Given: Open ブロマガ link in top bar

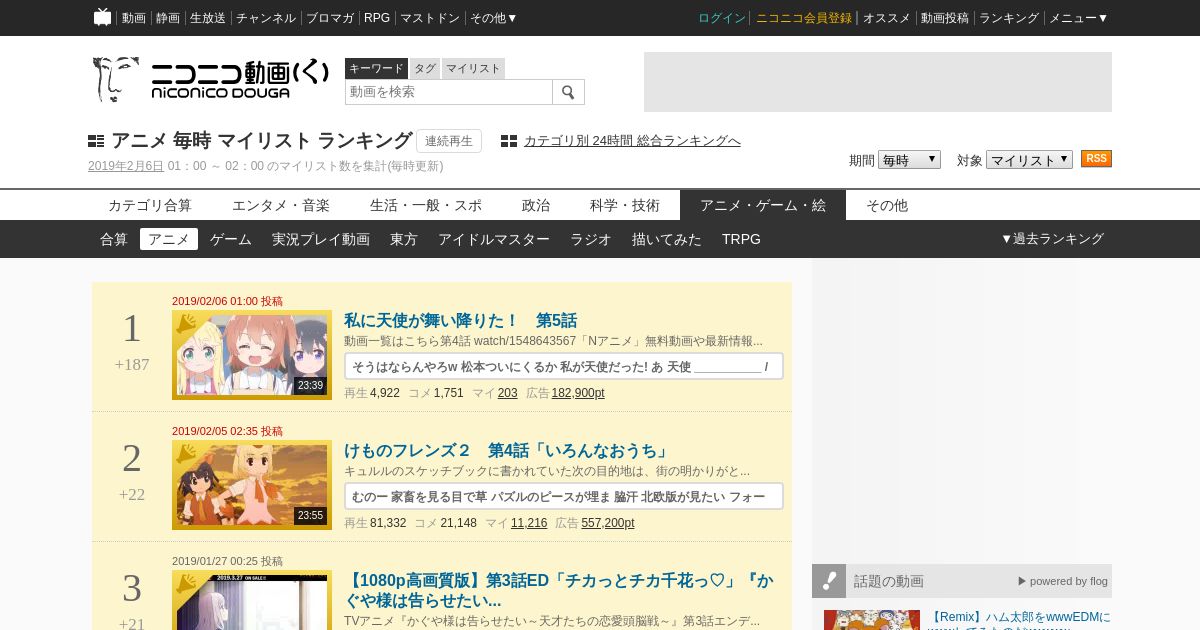Looking at the screenshot, I should pos(330,18).
